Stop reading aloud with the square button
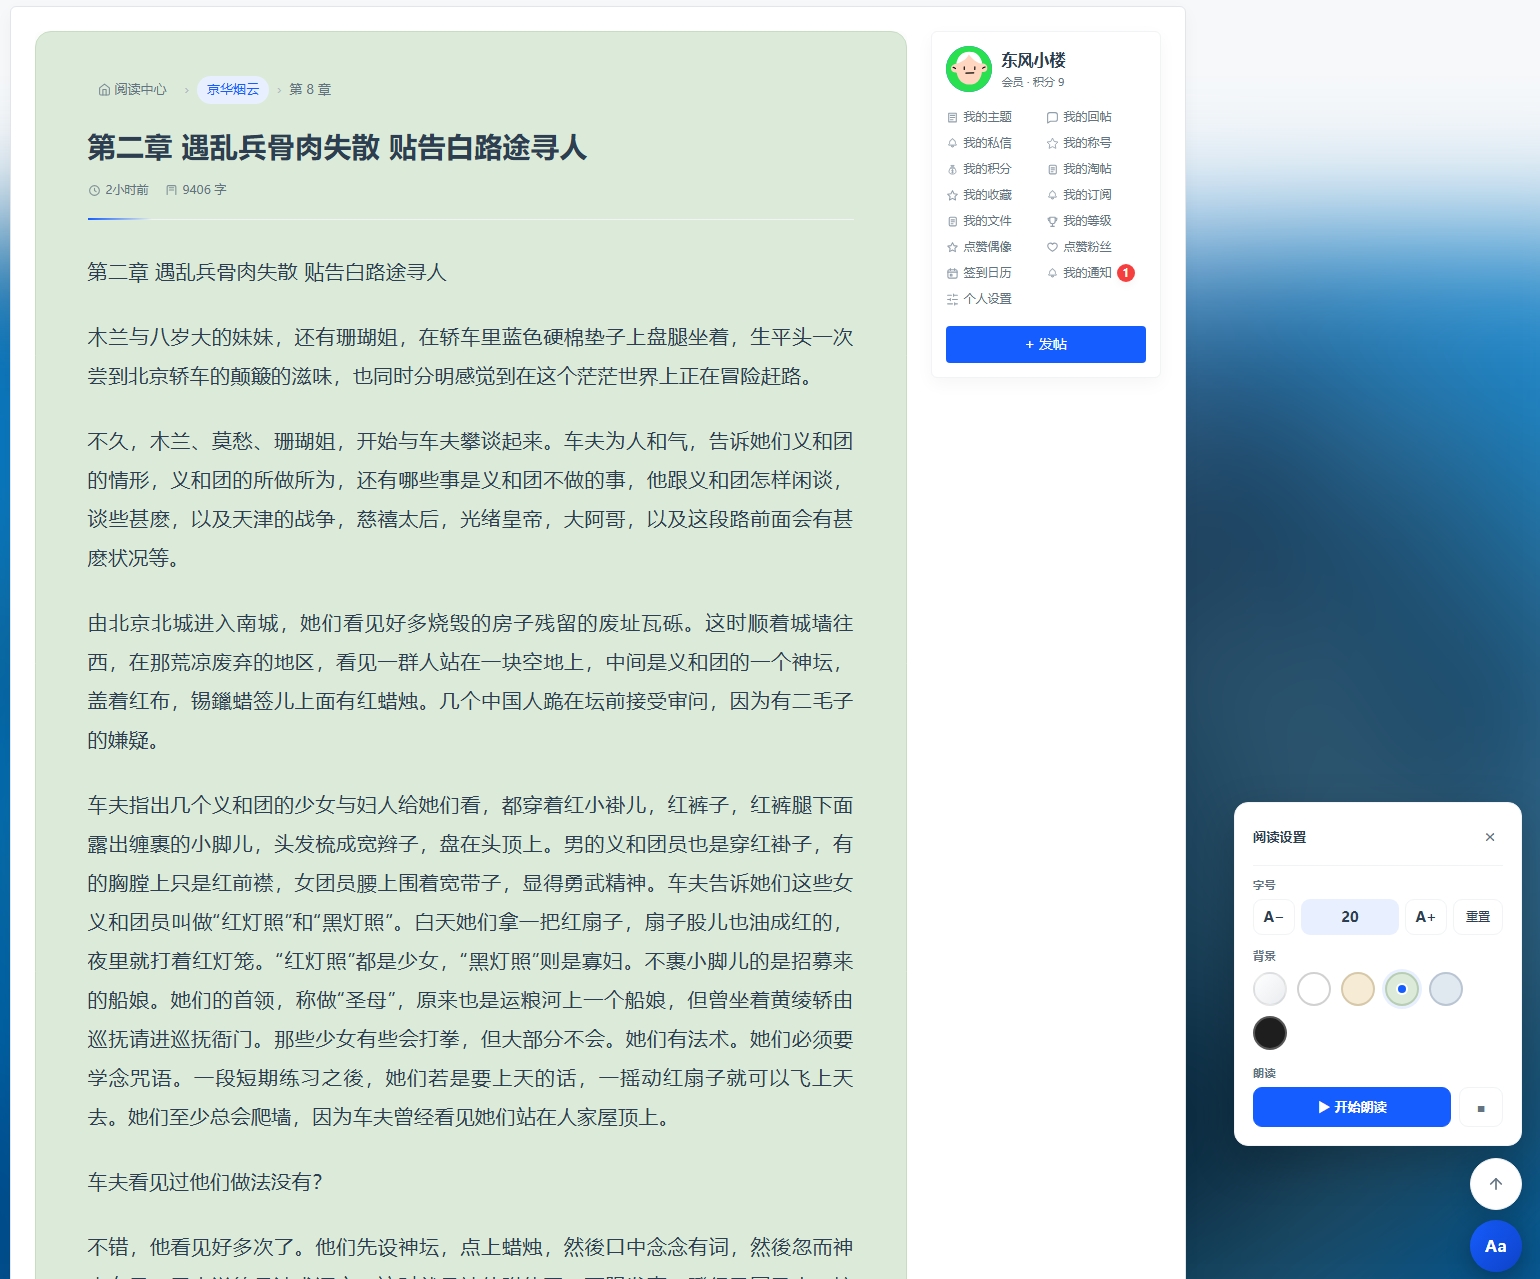The height and width of the screenshot is (1279, 1540). point(1481,1108)
